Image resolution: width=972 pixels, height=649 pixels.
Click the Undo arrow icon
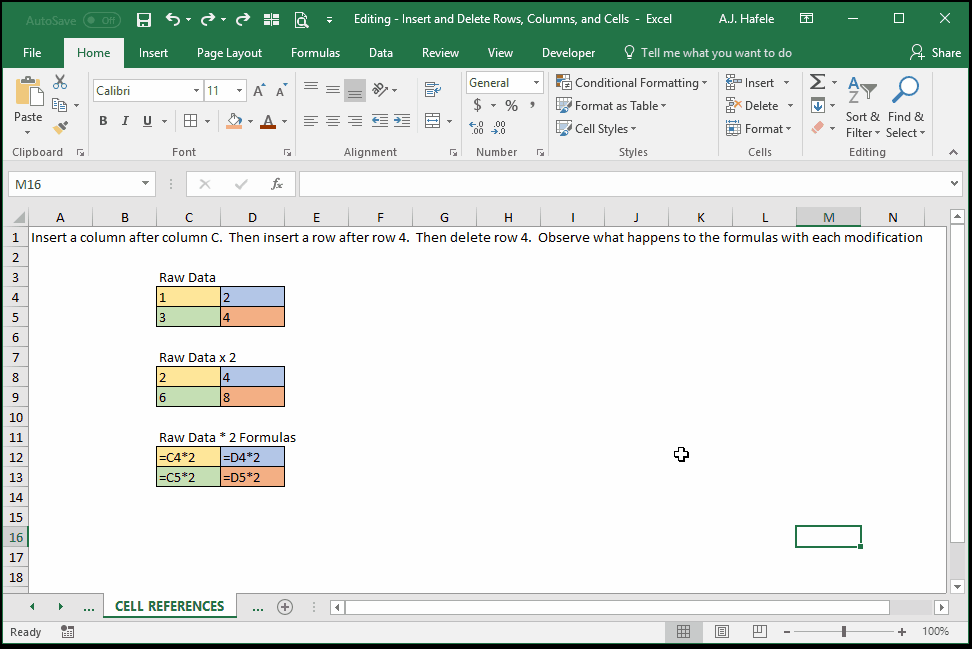click(x=172, y=19)
